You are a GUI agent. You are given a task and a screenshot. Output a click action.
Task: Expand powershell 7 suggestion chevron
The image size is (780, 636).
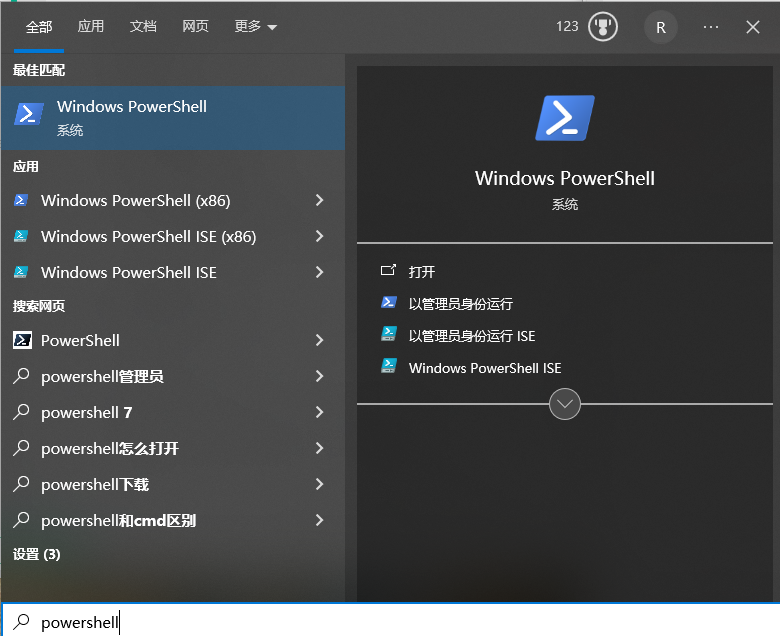coord(319,412)
